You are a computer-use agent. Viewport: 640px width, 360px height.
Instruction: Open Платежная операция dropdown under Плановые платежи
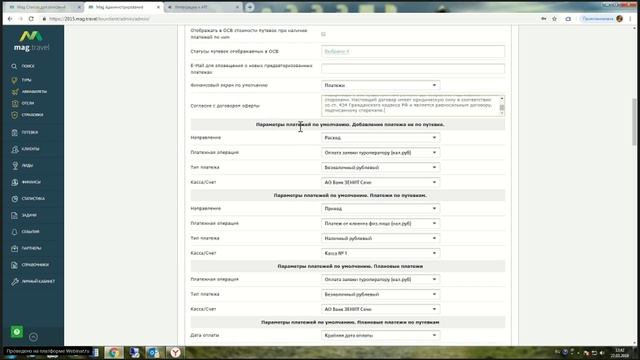[x=380, y=280]
